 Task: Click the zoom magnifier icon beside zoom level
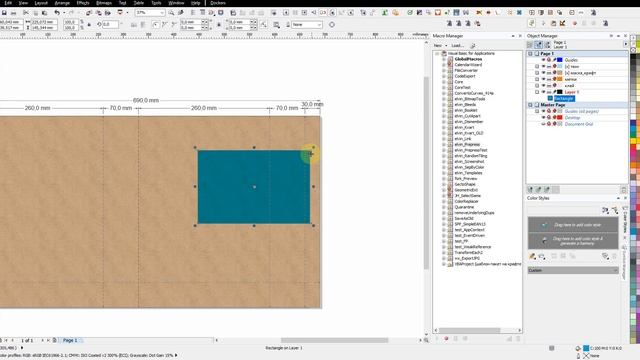pyautogui.click(x=171, y=13)
